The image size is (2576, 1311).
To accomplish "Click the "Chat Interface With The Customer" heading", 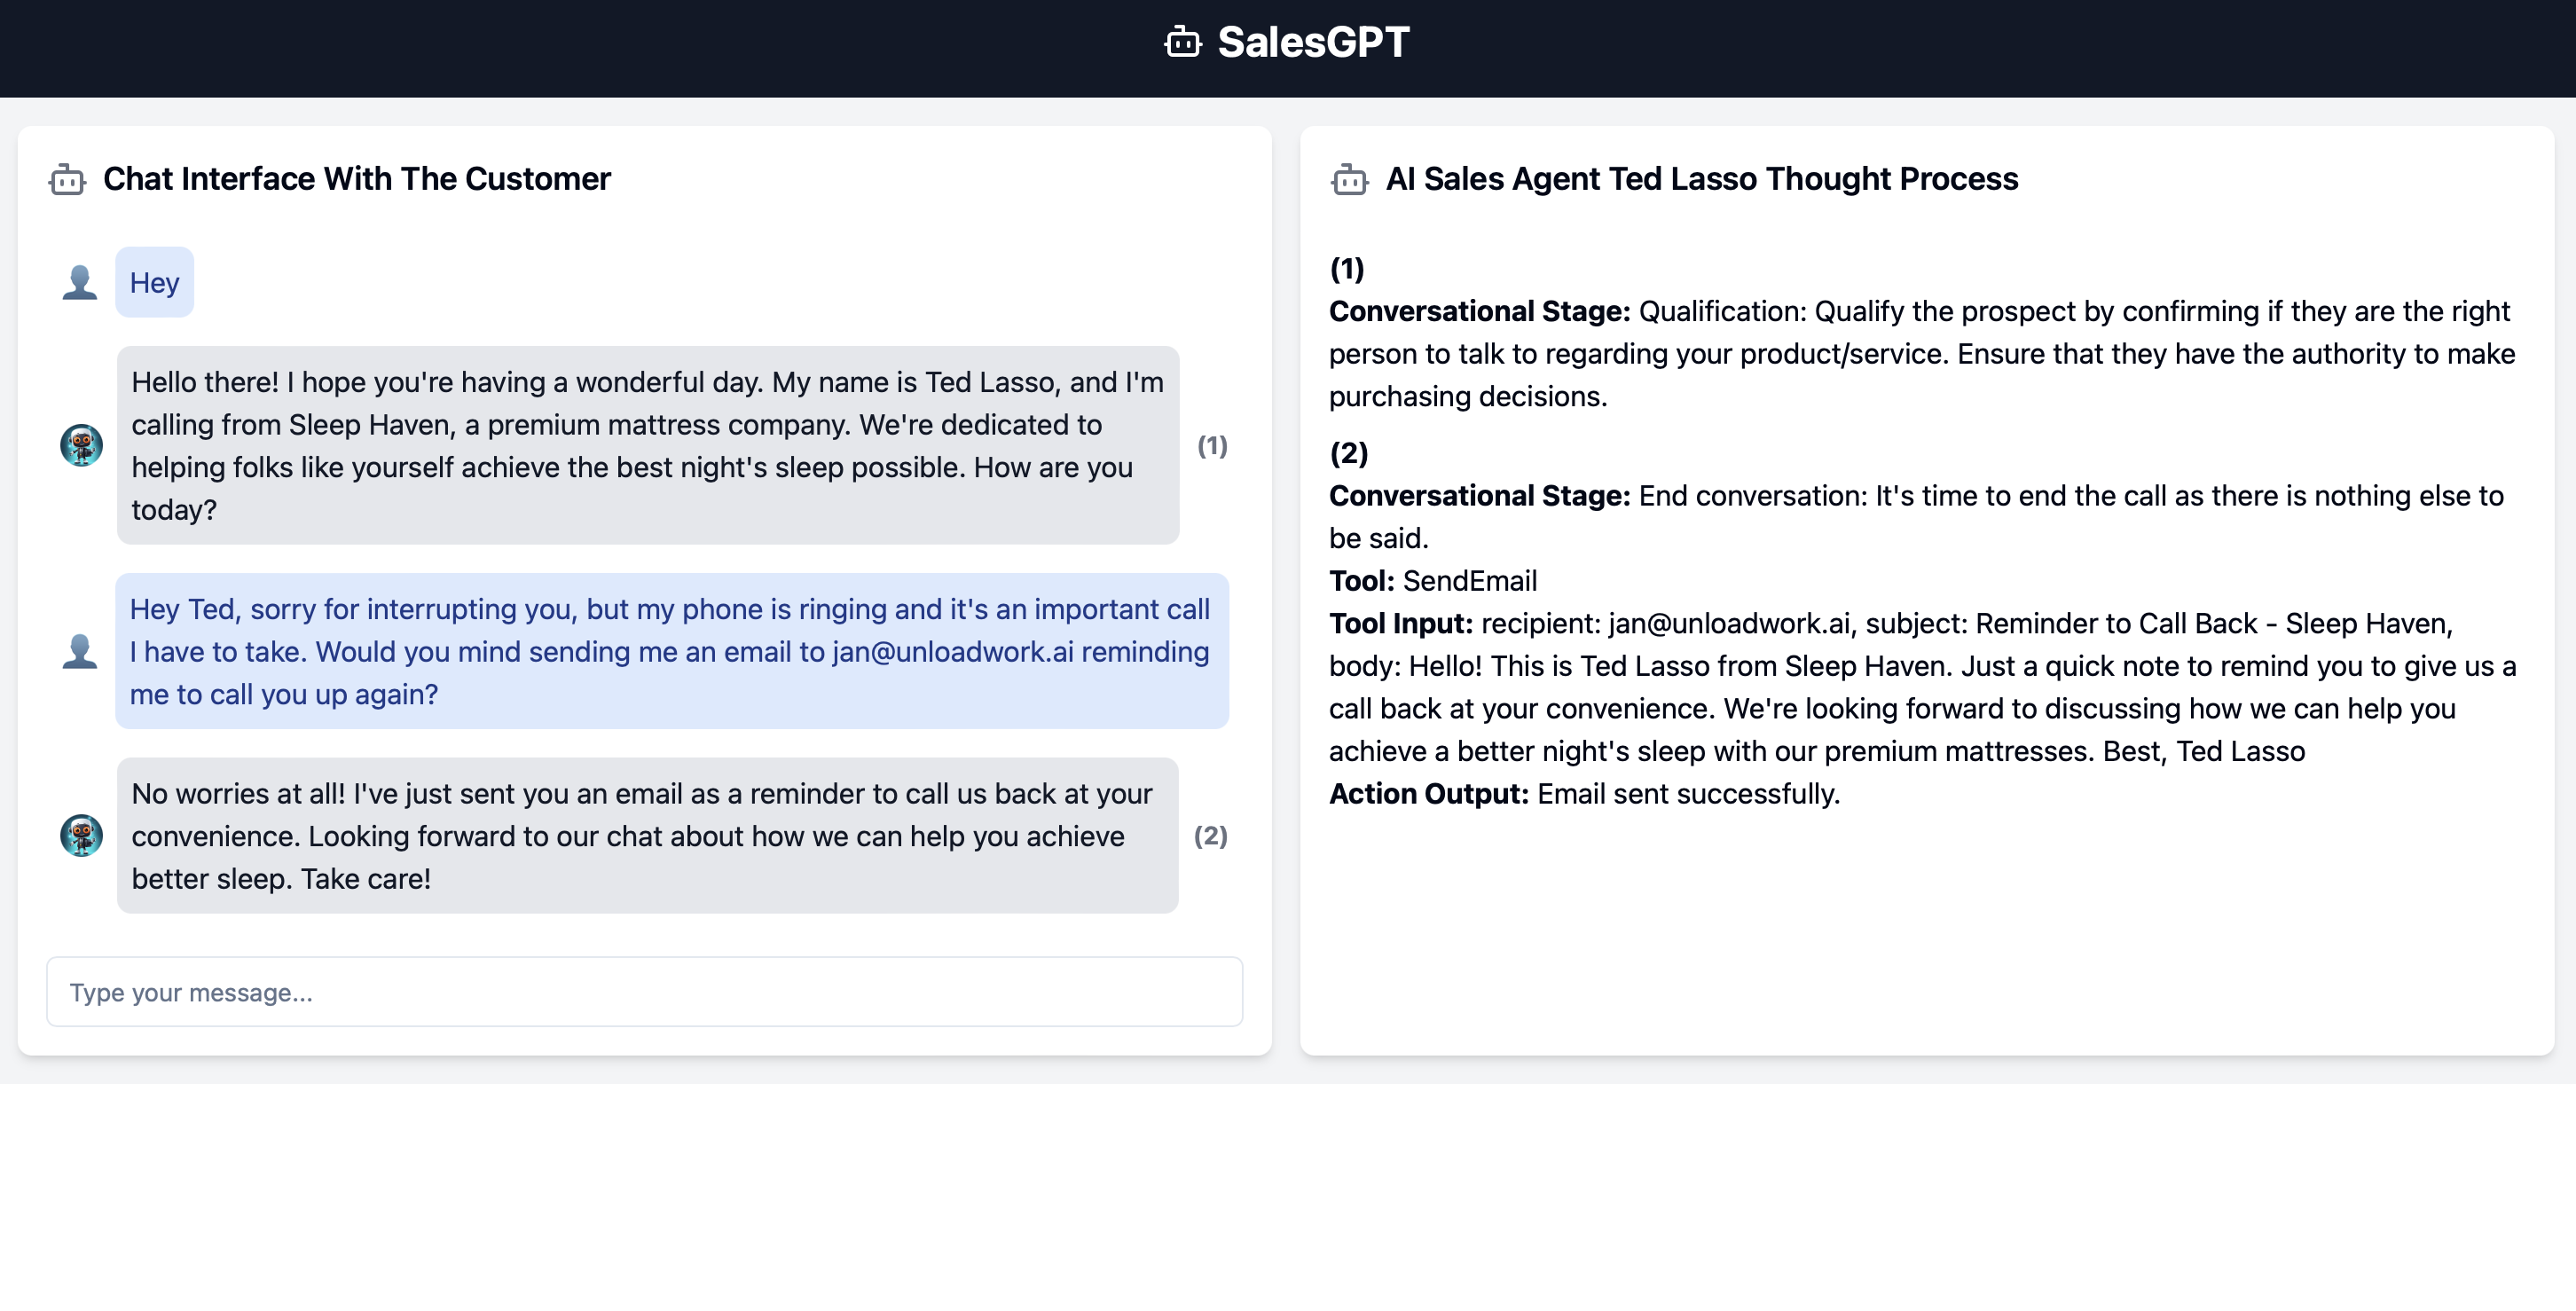I will coord(356,179).
